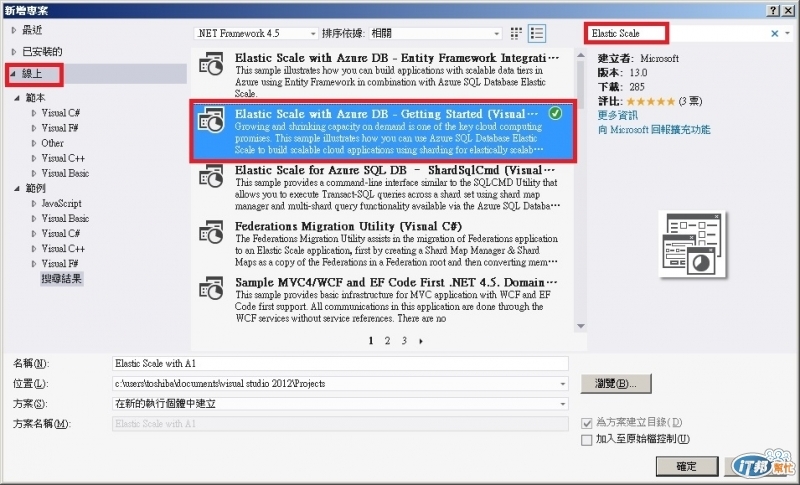Viewport: 800px width, 485px height.
Task: Click the results list scroll up arrow
Action: 581,55
